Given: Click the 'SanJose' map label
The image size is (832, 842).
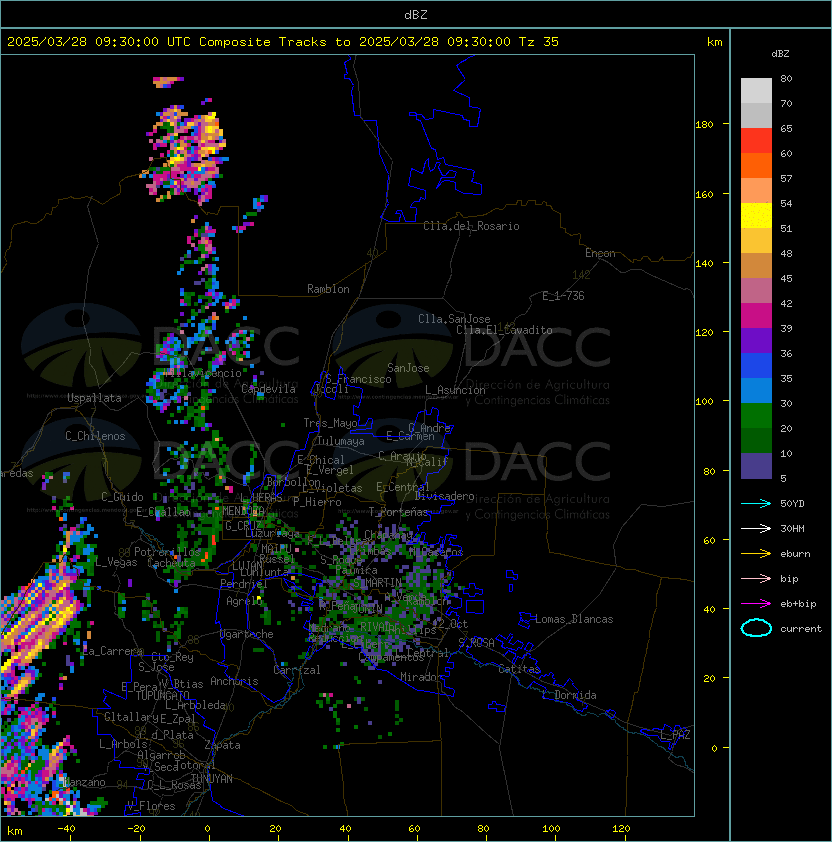Looking at the screenshot, I should click(x=408, y=368).
